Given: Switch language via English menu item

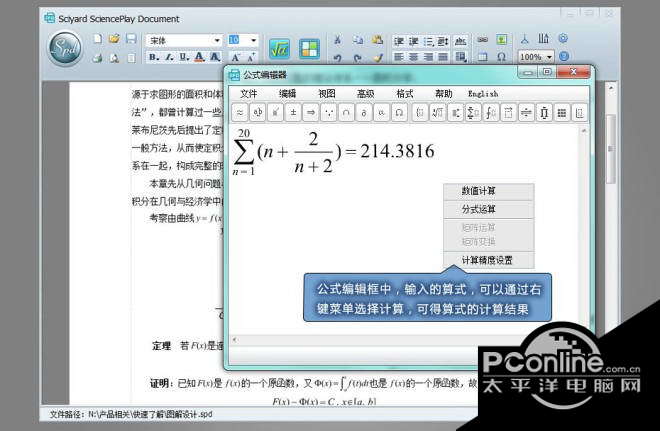Looking at the screenshot, I should coord(483,93).
